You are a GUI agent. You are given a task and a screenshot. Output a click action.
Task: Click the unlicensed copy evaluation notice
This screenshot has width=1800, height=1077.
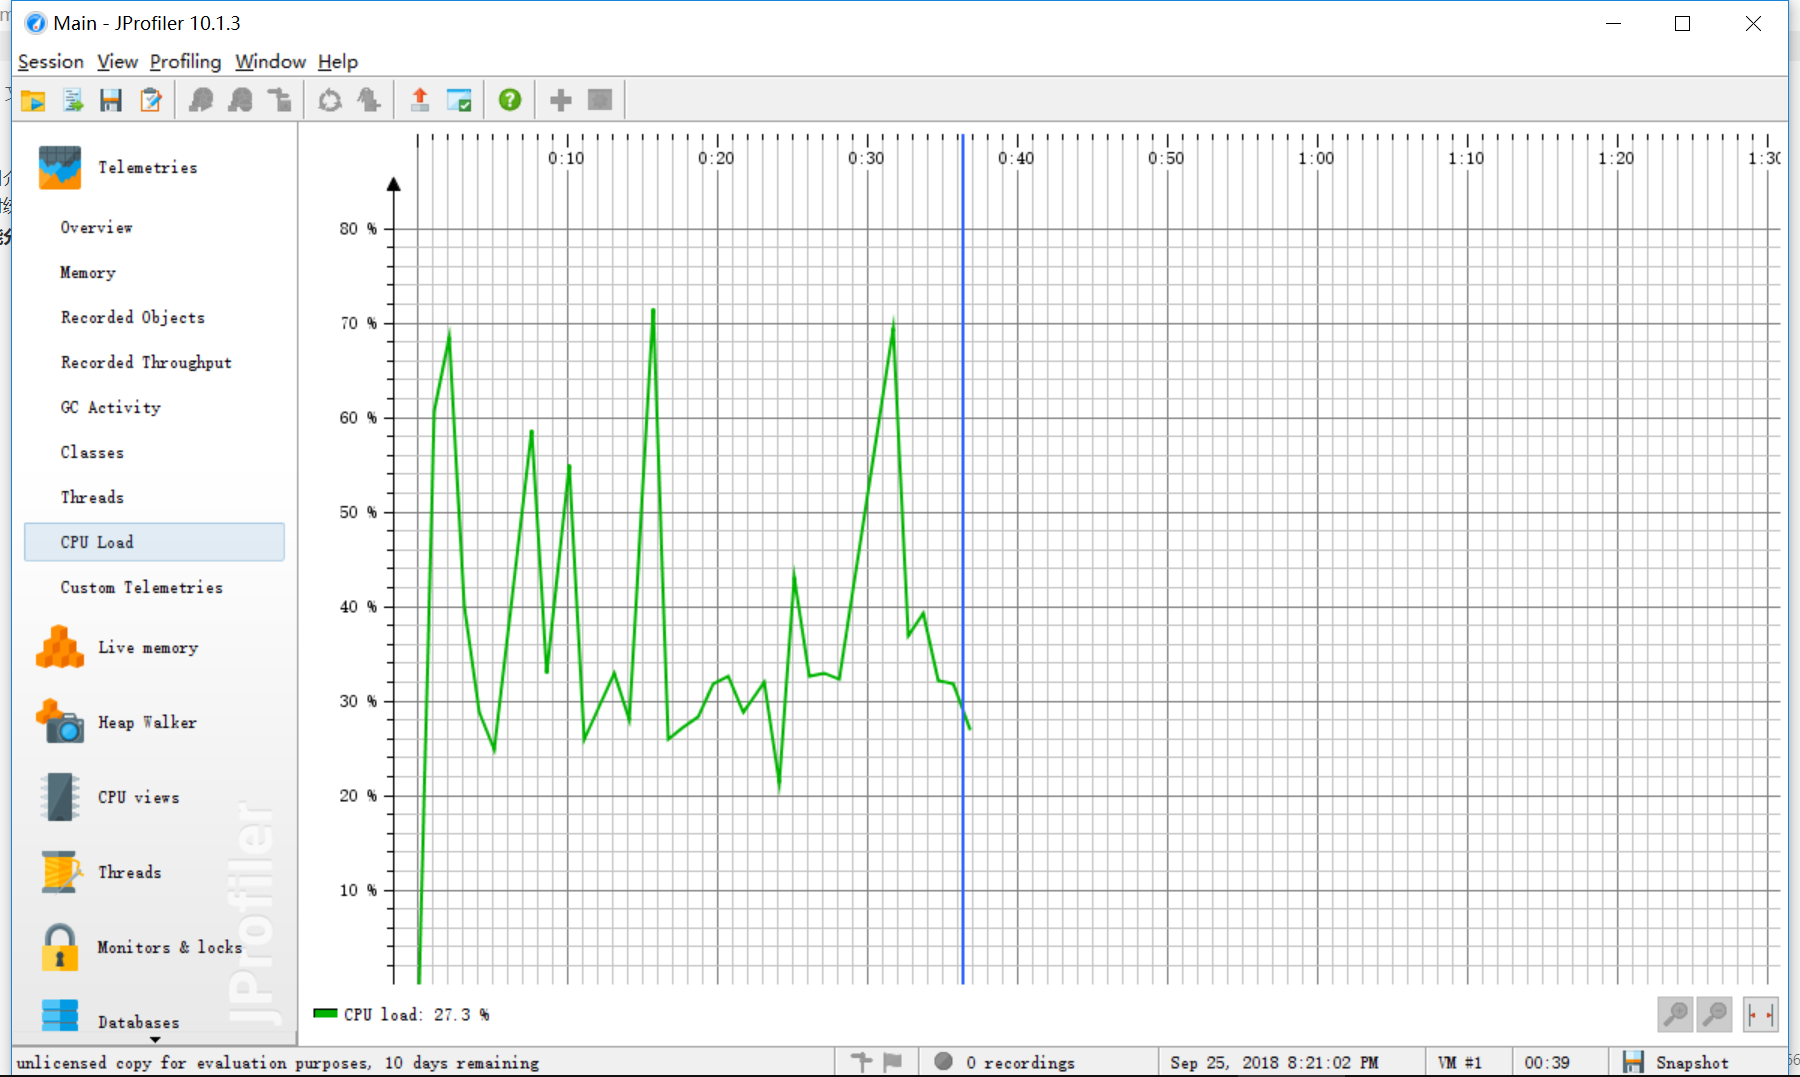point(278,1062)
